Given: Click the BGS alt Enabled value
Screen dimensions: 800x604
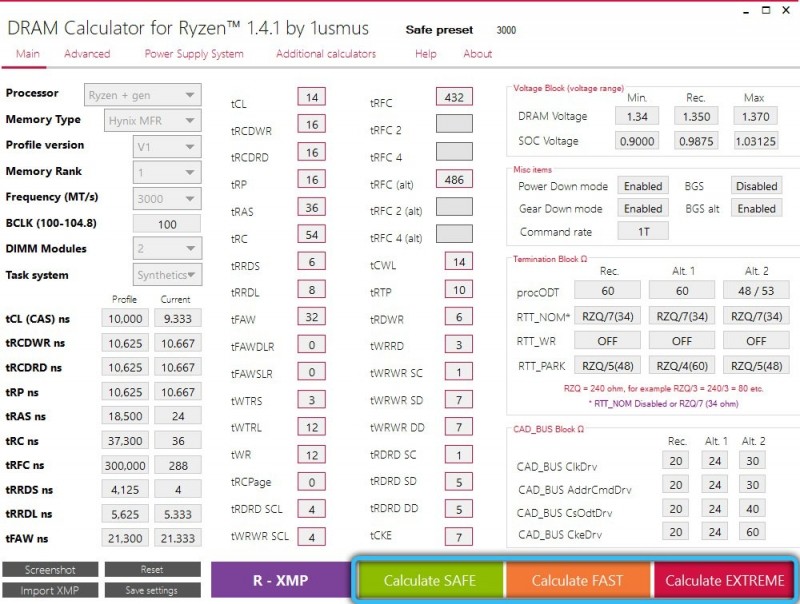Looking at the screenshot, I should pos(756,209).
